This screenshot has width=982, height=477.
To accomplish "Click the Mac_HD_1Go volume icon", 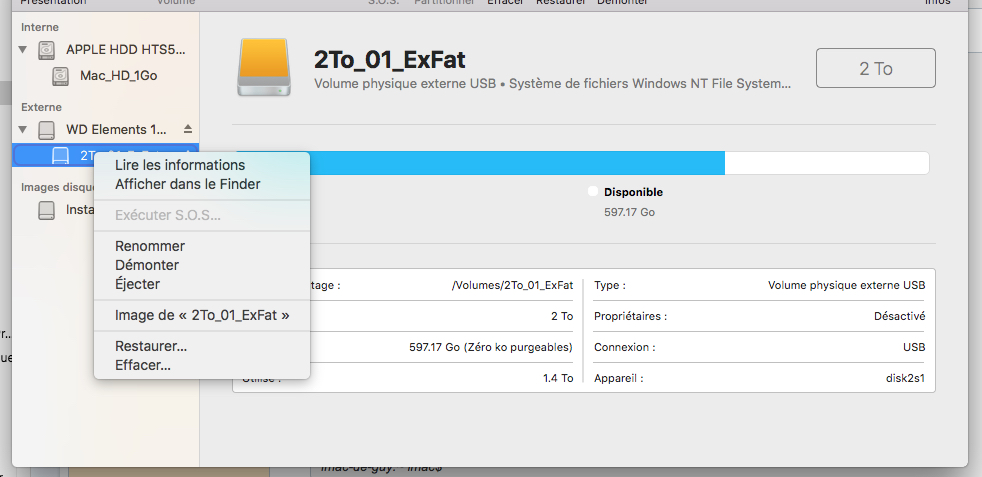I will pos(60,76).
